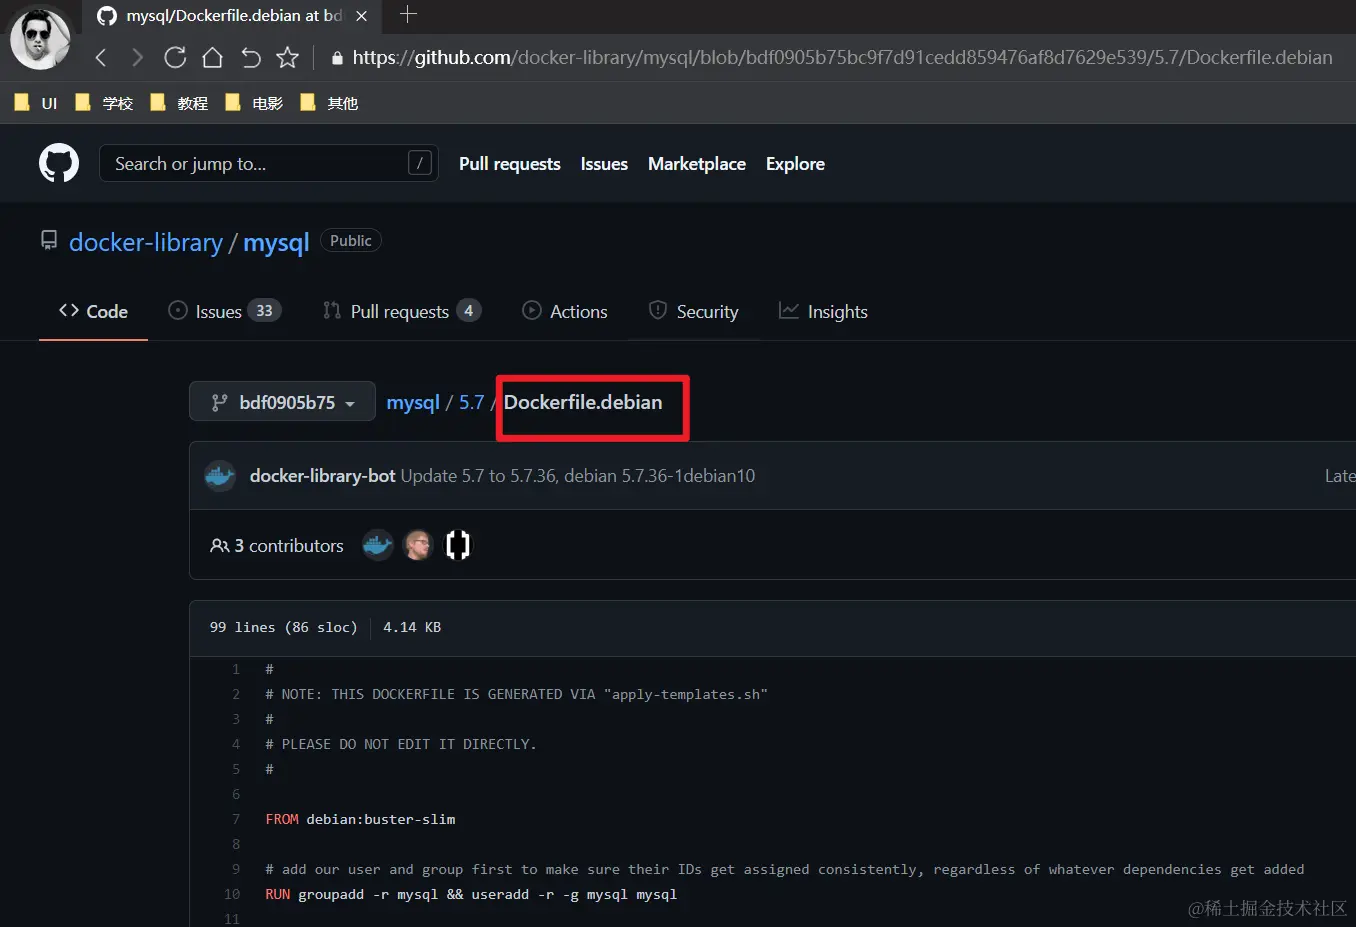This screenshot has height=927, width=1356.
Task: Open the docker-library owner link
Action: (x=146, y=243)
